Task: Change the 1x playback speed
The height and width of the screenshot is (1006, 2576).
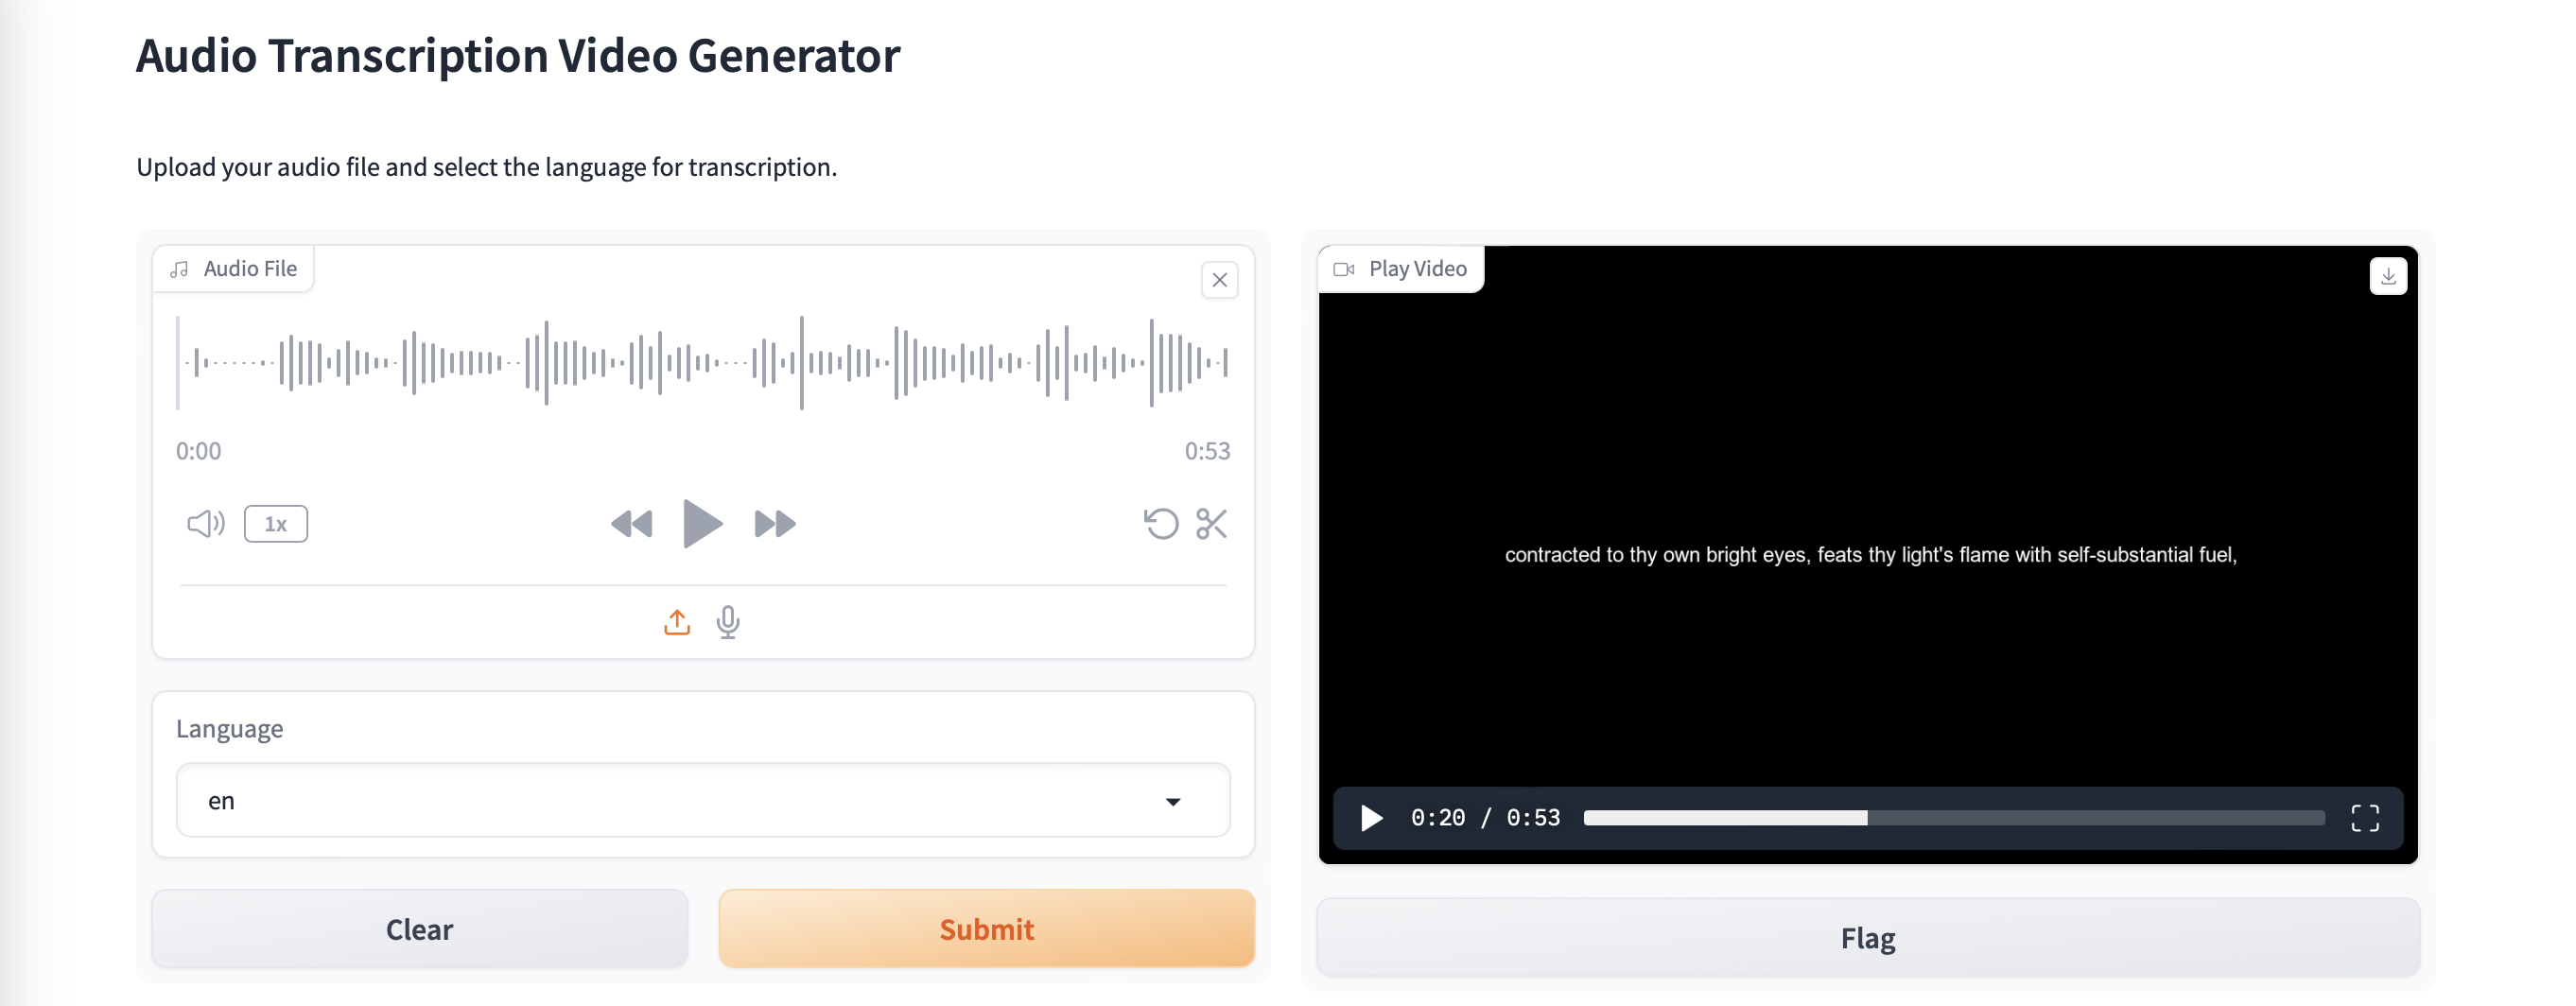Action: point(276,524)
